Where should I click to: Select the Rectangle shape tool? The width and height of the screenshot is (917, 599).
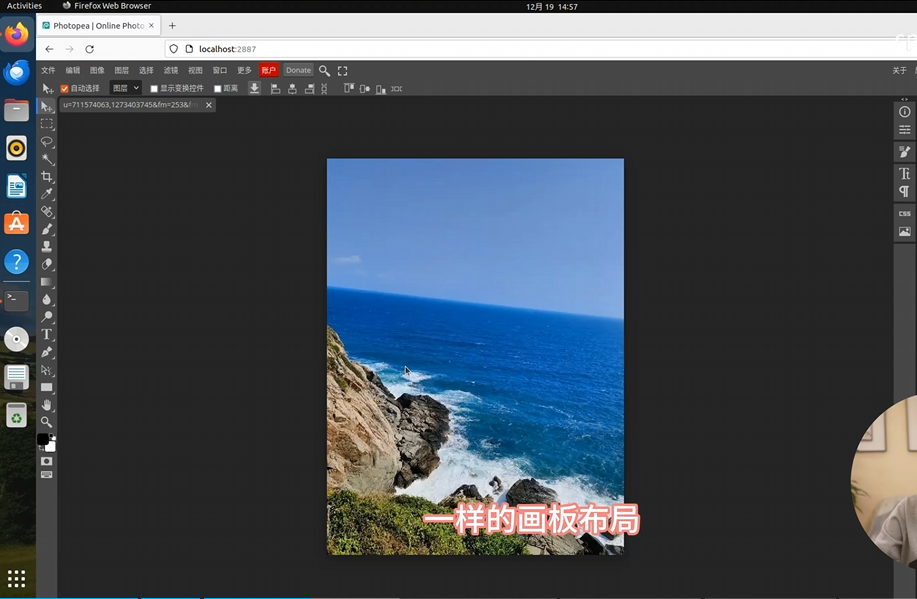pos(47,387)
